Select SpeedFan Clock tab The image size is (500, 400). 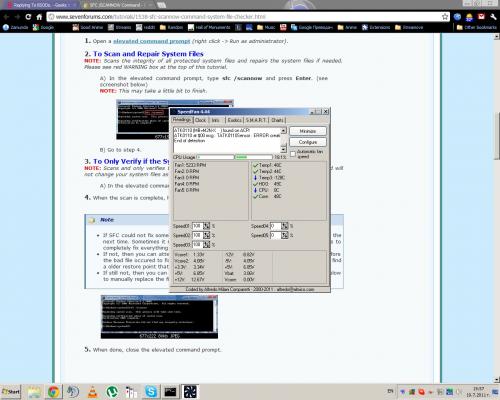200,120
